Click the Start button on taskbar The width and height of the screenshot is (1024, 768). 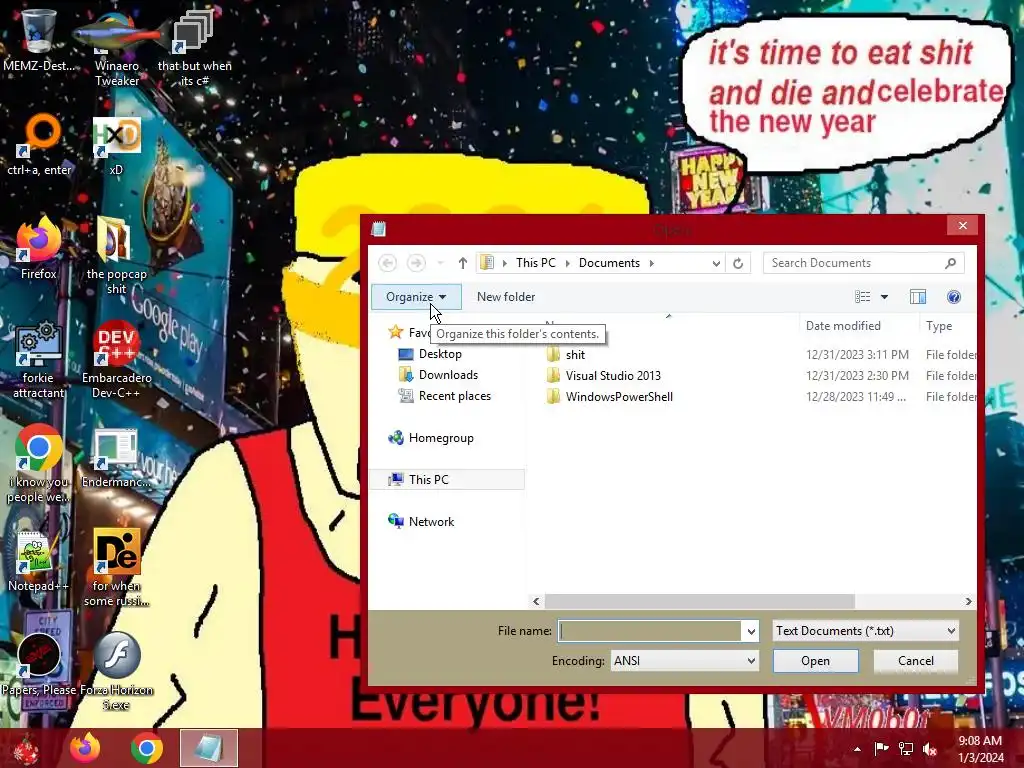point(26,748)
